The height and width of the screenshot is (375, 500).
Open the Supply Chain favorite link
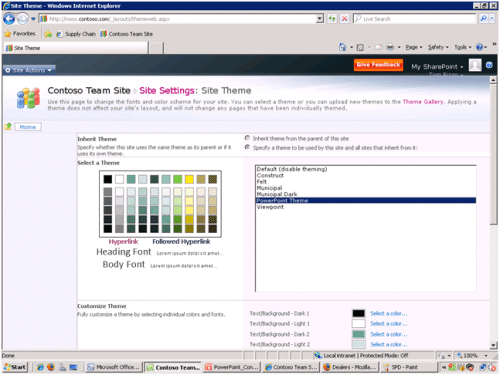point(76,34)
